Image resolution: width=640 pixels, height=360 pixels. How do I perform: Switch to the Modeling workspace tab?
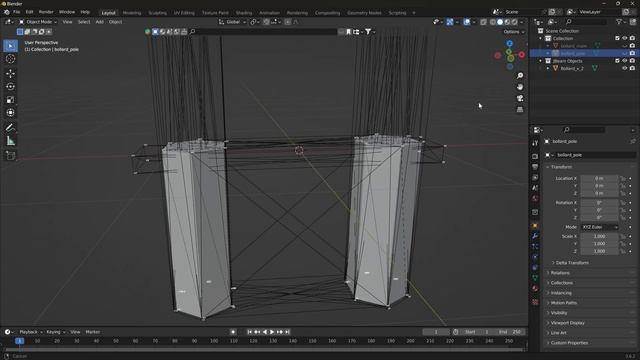(x=132, y=13)
